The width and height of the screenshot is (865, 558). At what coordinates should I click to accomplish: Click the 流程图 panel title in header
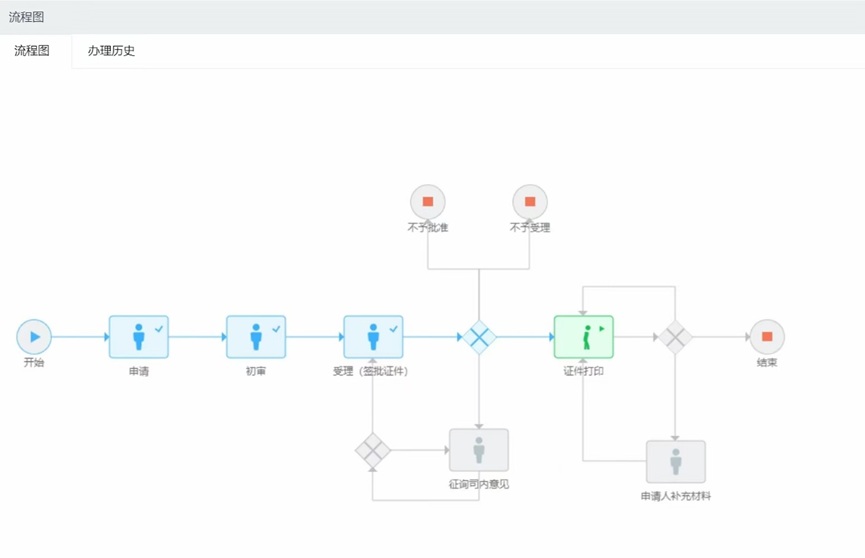tap(26, 17)
